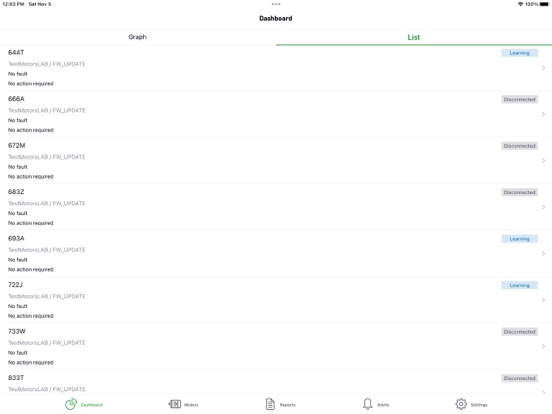Open motor 672M entry

pos(276,161)
